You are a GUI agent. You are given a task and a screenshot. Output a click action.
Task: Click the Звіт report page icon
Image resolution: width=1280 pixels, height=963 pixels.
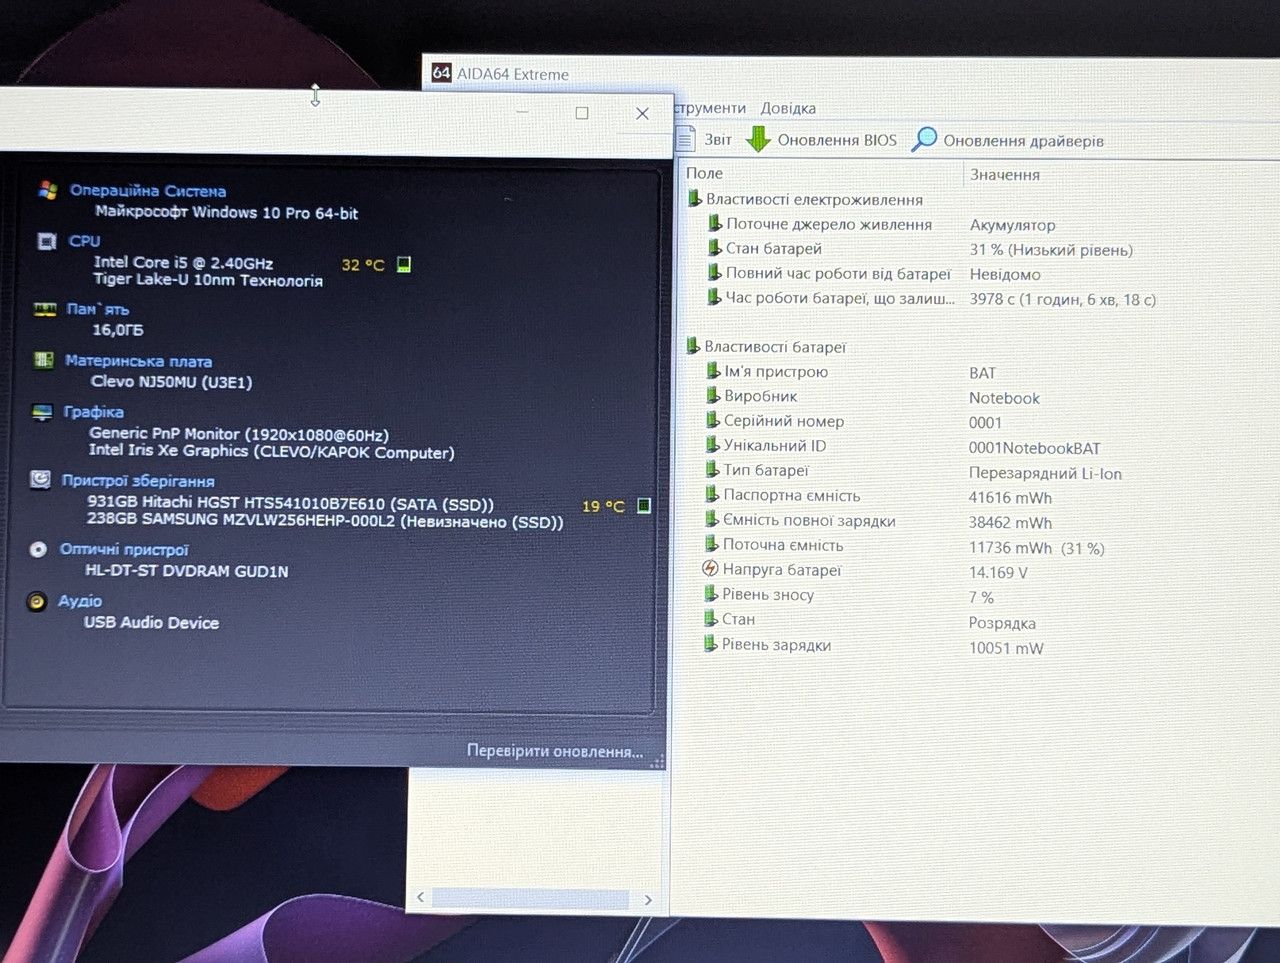(685, 139)
